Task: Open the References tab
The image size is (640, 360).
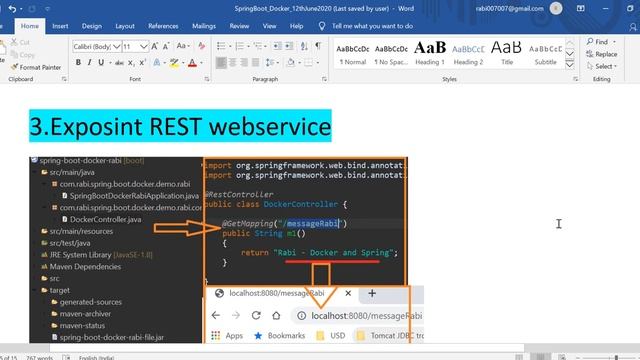Action: coord(163,26)
